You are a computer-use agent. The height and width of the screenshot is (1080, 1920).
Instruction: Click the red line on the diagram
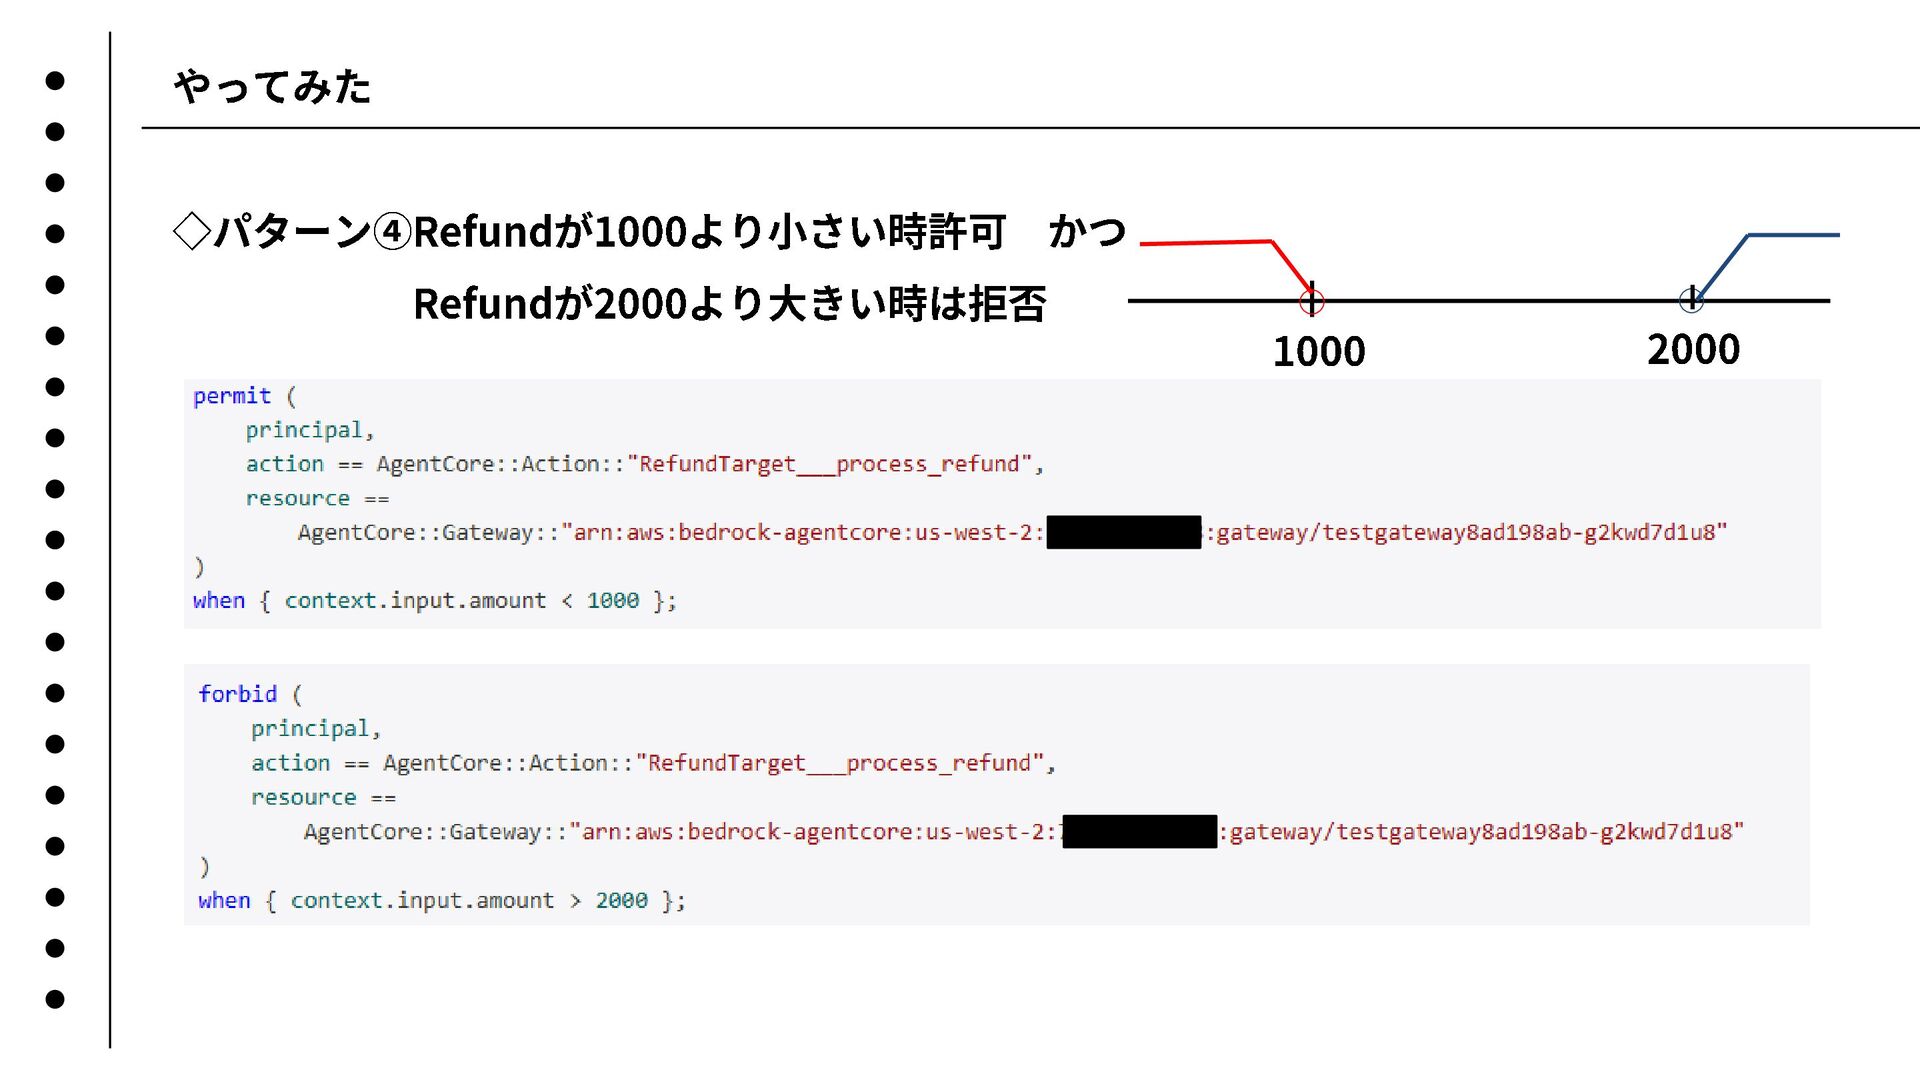point(1205,242)
